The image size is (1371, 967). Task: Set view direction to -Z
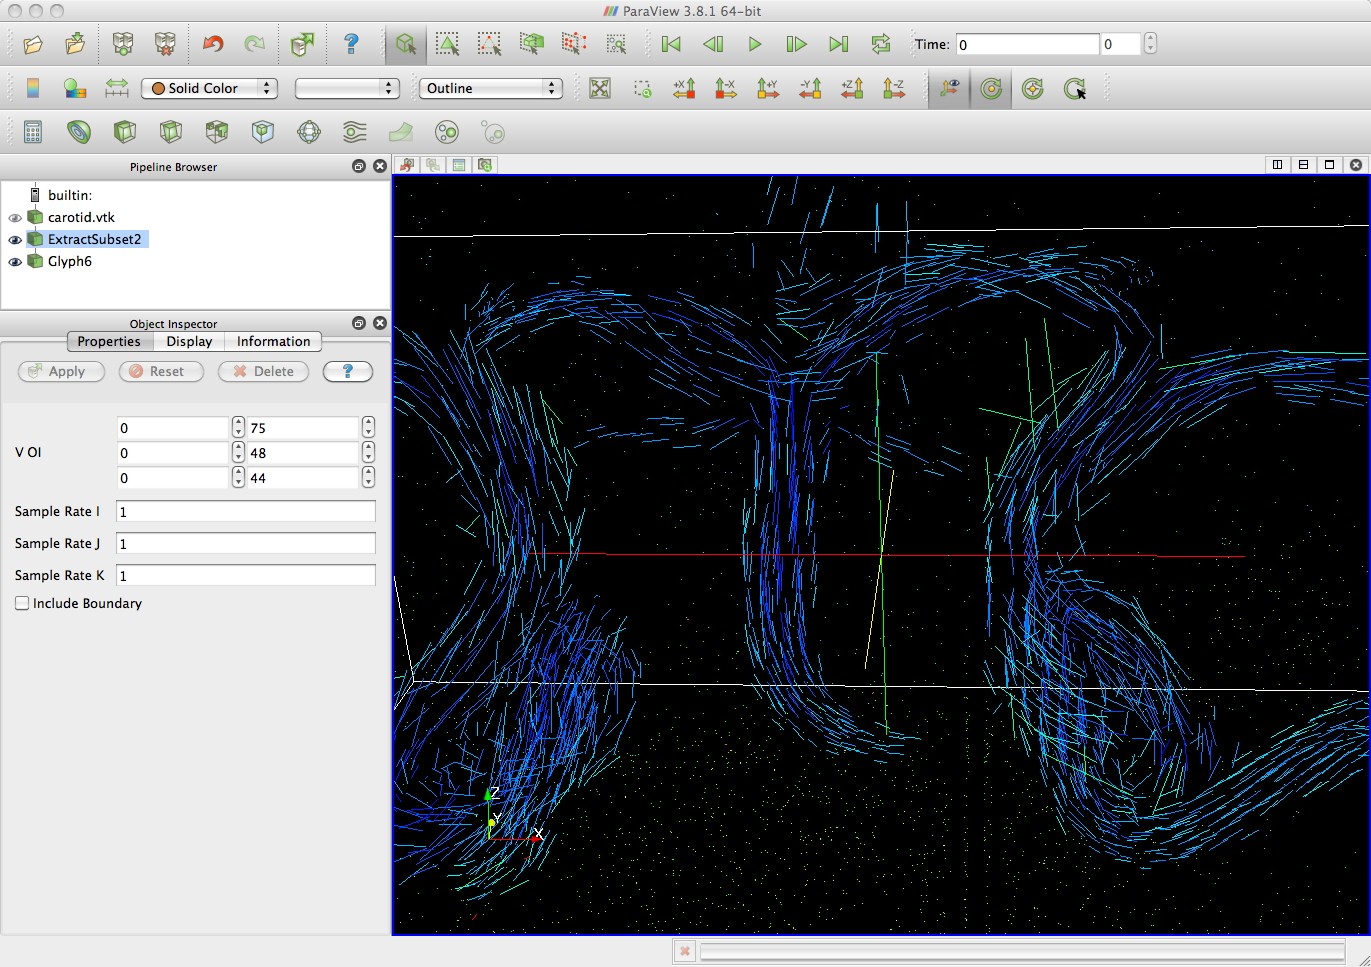894,88
